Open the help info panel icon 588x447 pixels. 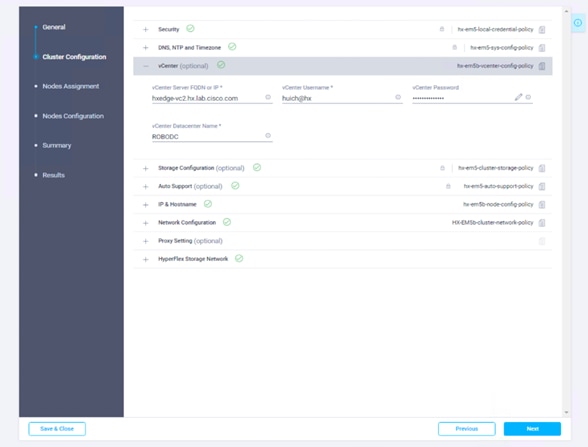coord(578,23)
